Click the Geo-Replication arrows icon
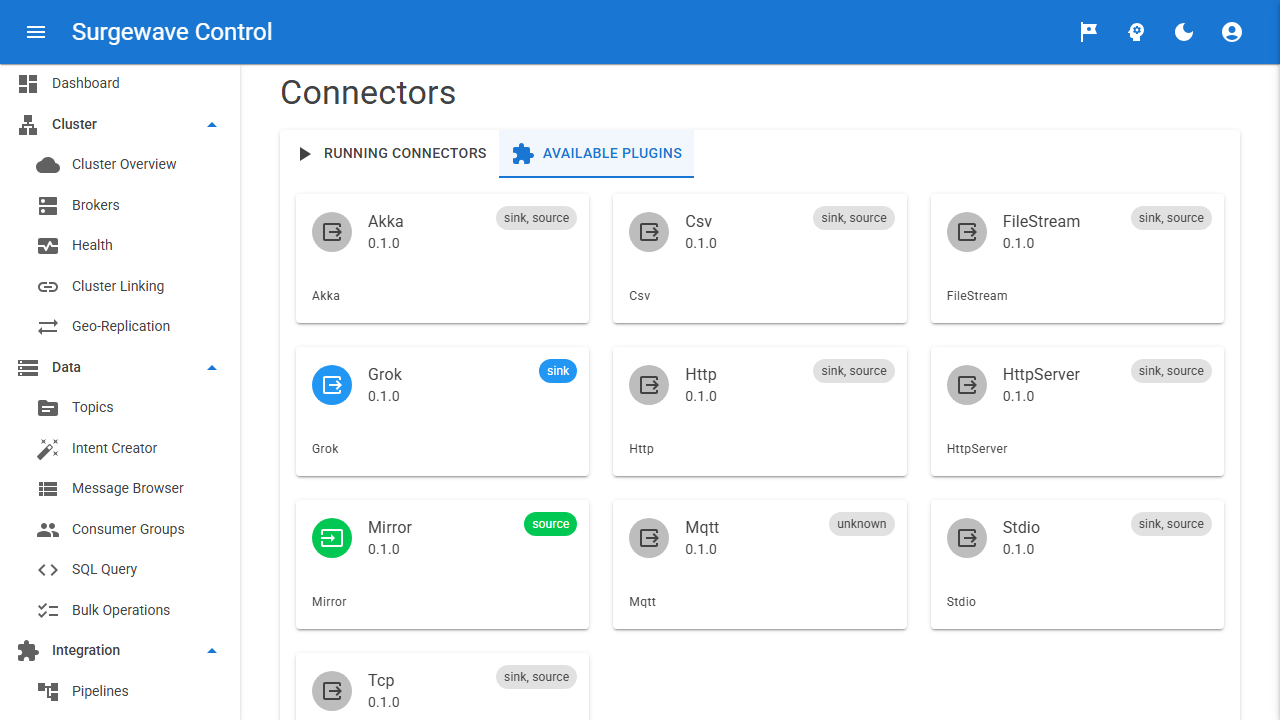 tap(48, 327)
